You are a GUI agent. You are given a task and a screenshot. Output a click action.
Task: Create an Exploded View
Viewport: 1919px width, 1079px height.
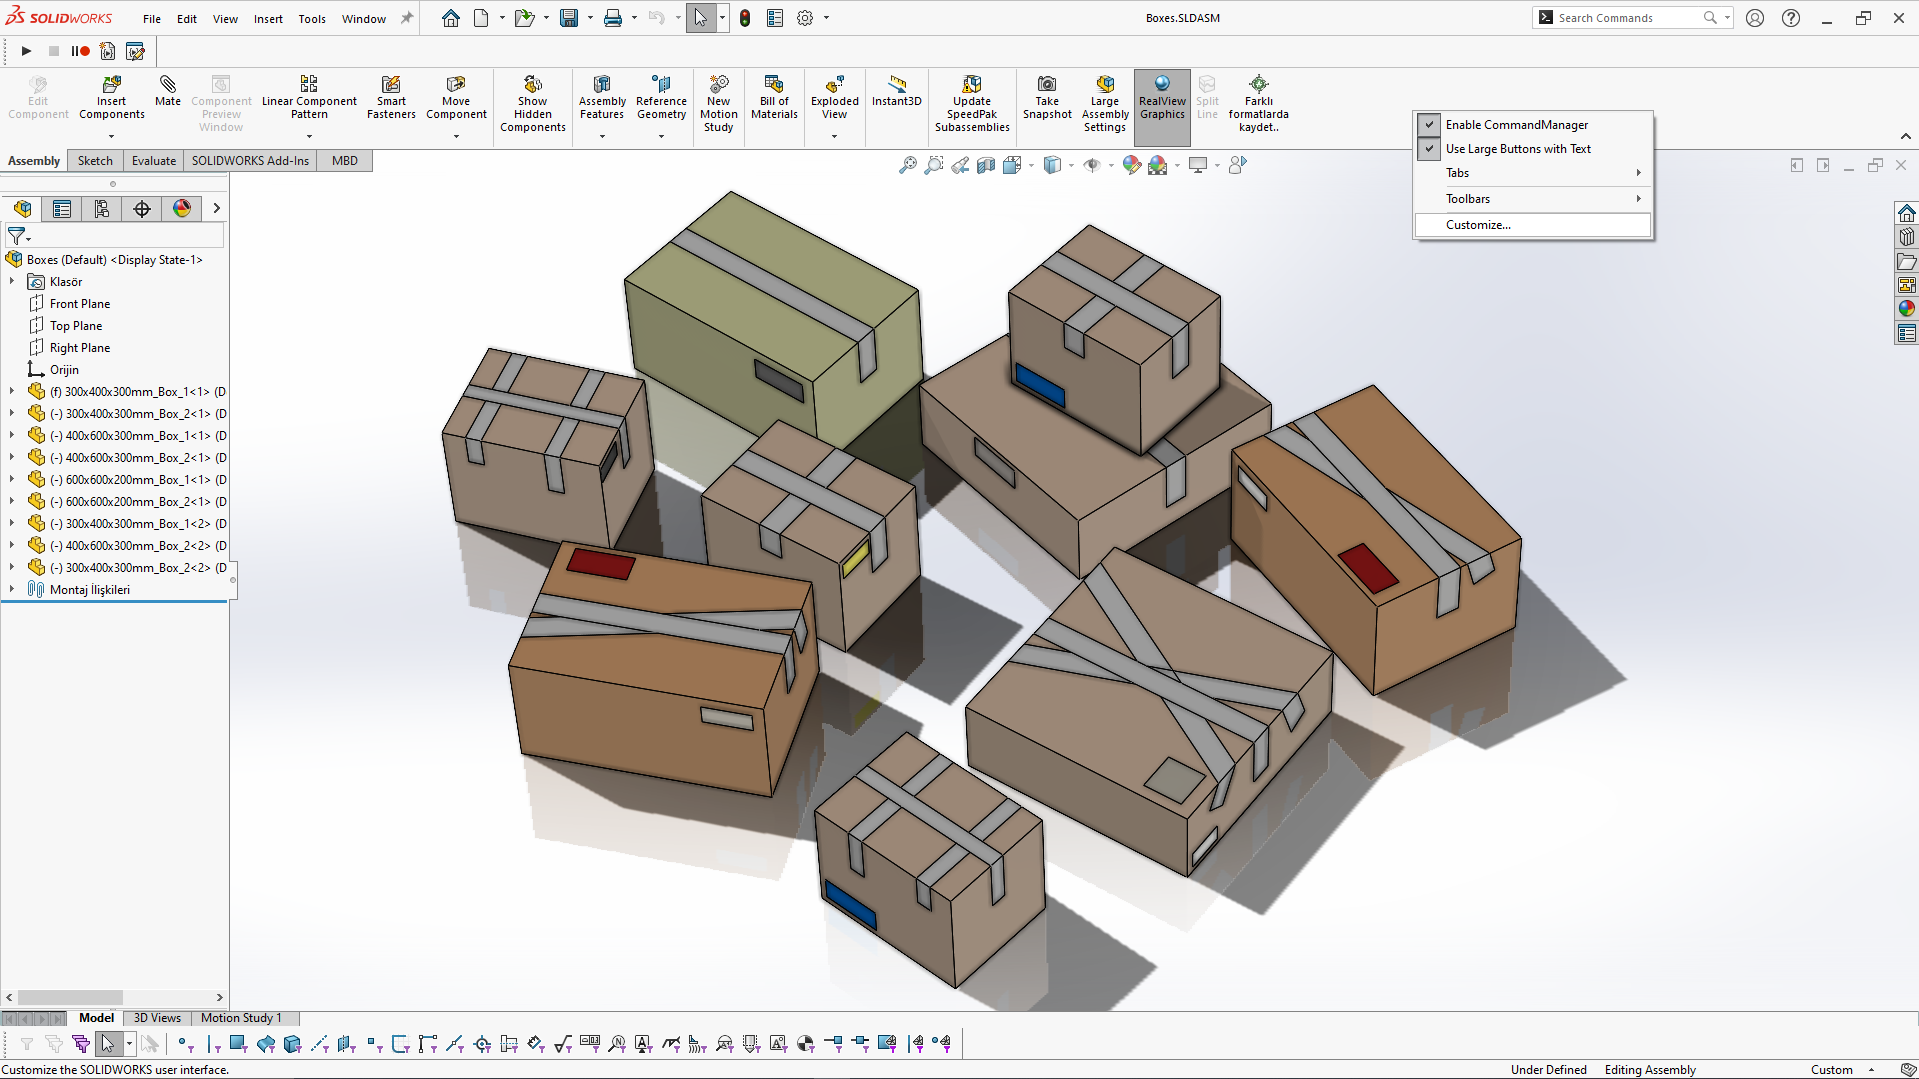[x=835, y=97]
